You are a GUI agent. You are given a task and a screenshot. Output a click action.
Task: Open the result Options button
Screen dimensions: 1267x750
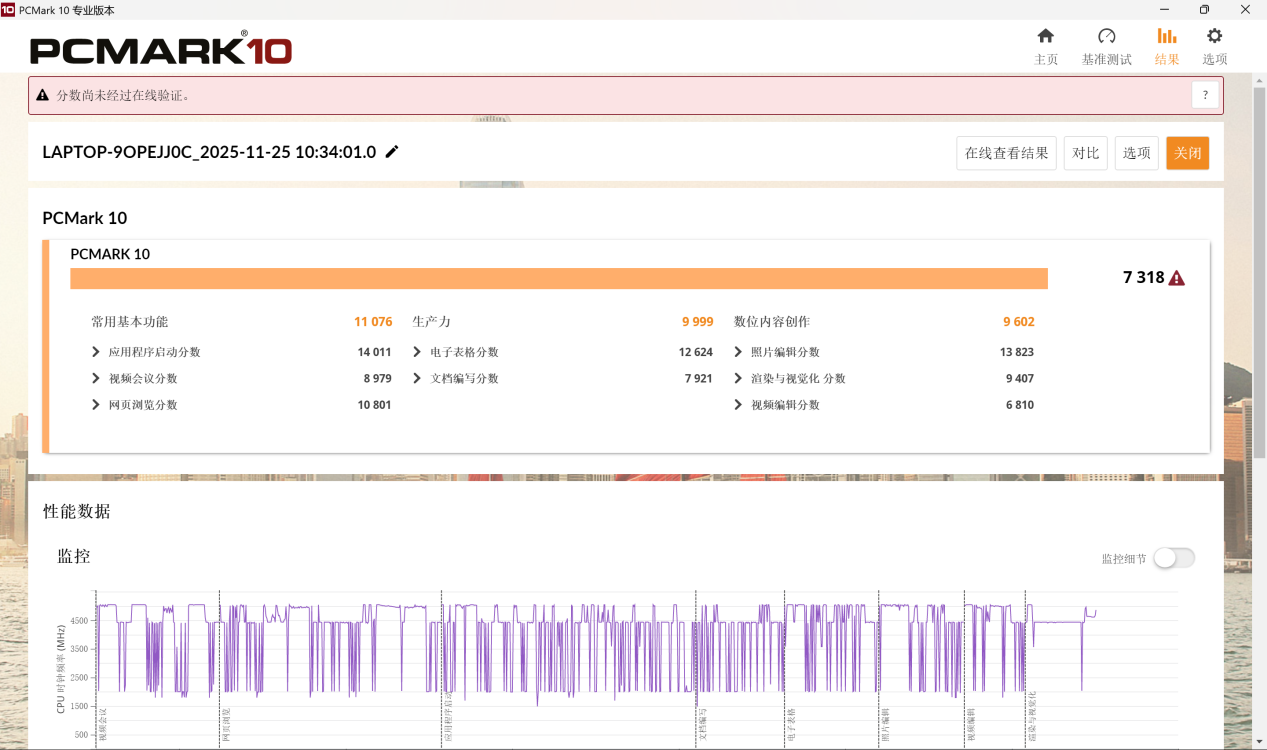pos(1136,153)
